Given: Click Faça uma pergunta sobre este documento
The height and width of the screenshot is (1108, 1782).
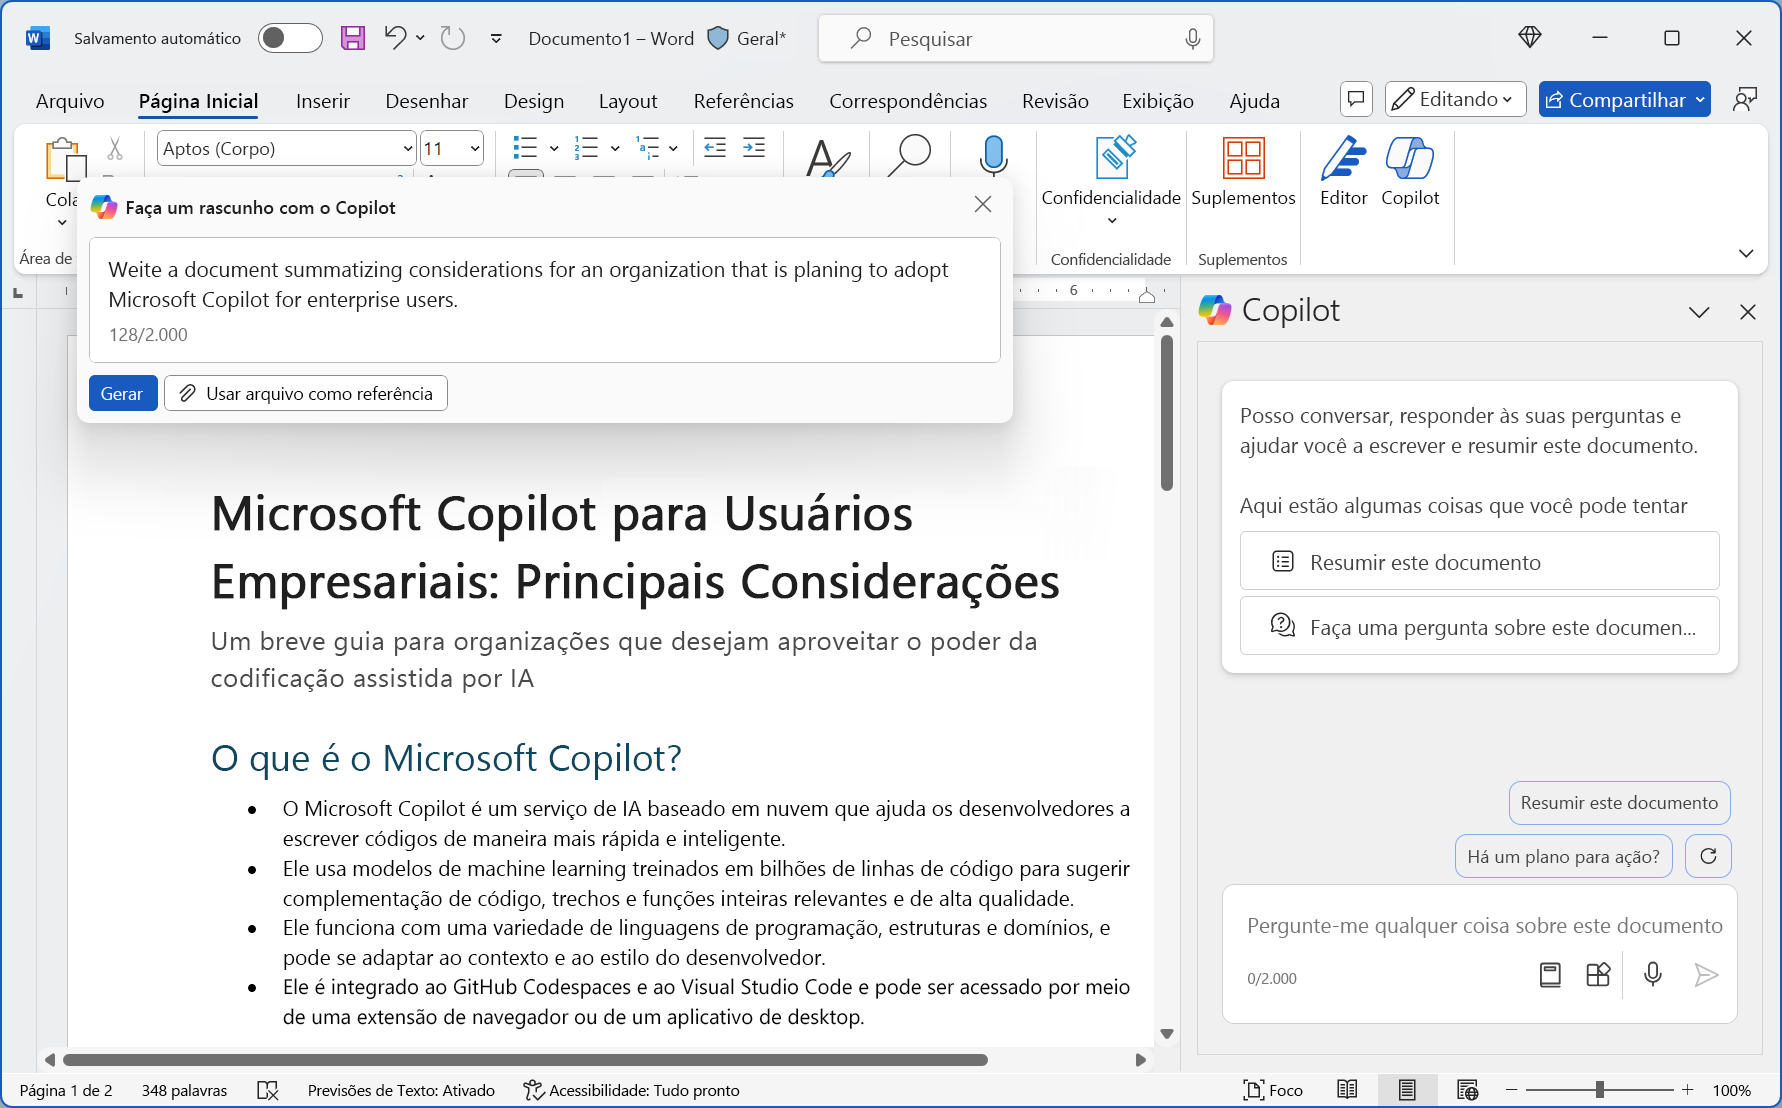Looking at the screenshot, I should [1479, 626].
